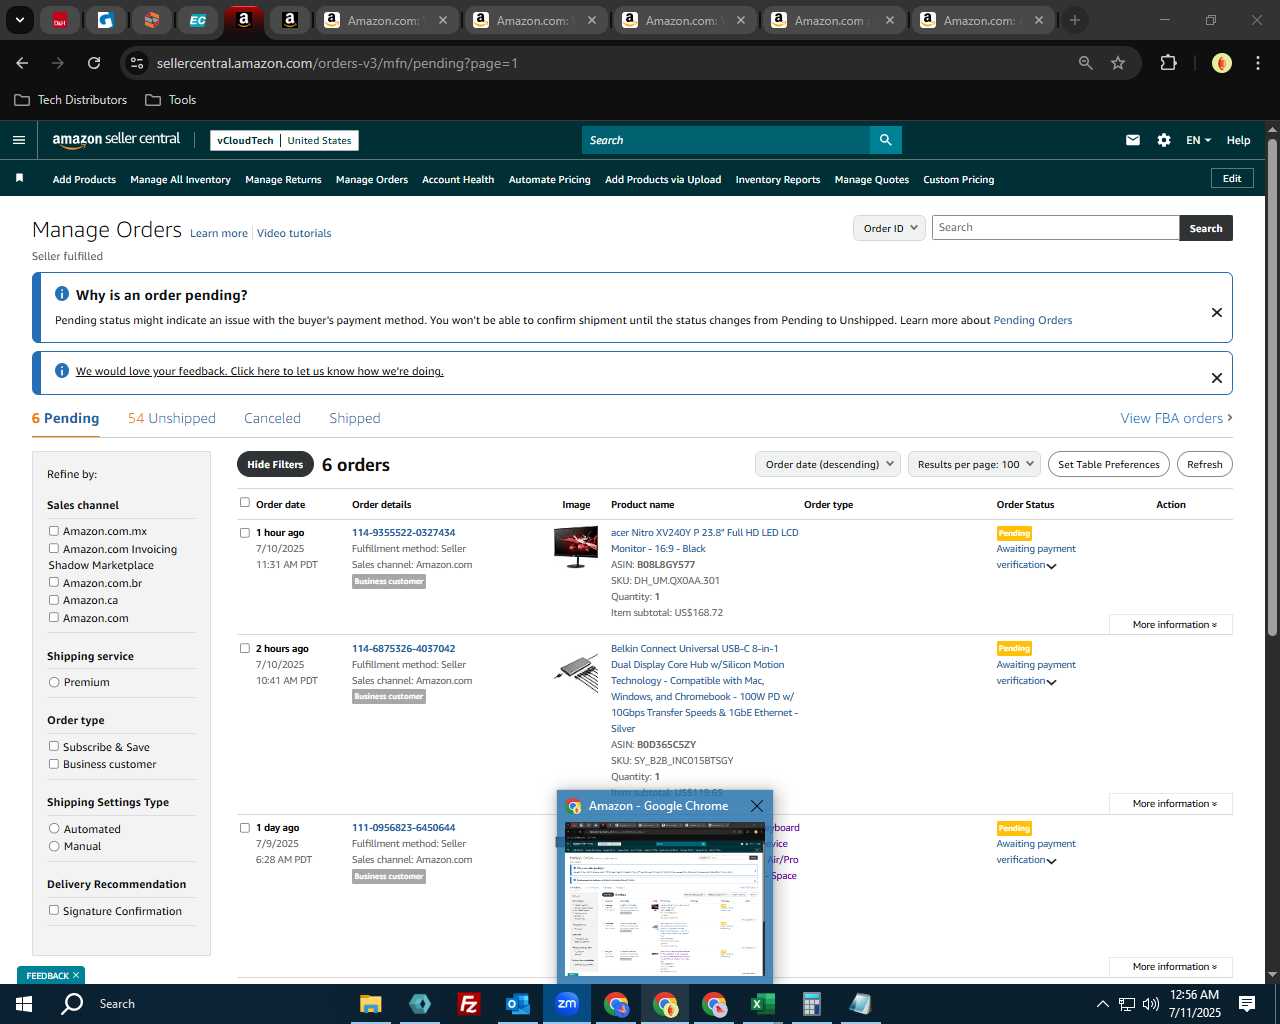Viewport: 1280px width, 1024px height.
Task: Open the notification center icon
Action: 1247,1004
